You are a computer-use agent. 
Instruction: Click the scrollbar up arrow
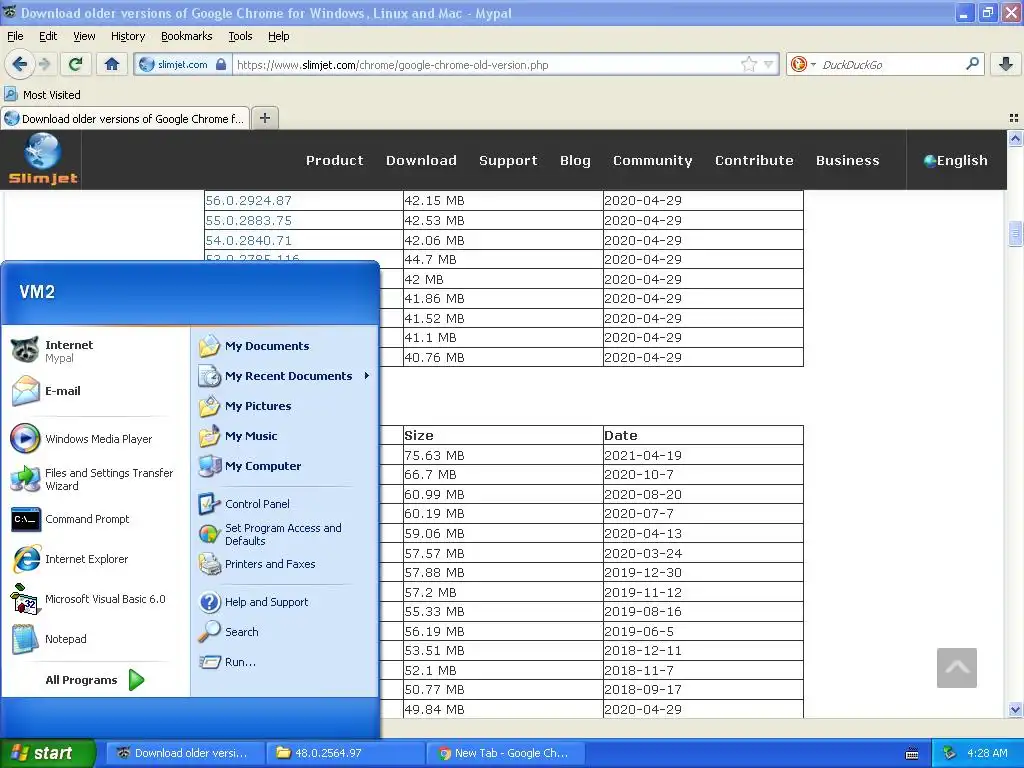coord(1015,138)
